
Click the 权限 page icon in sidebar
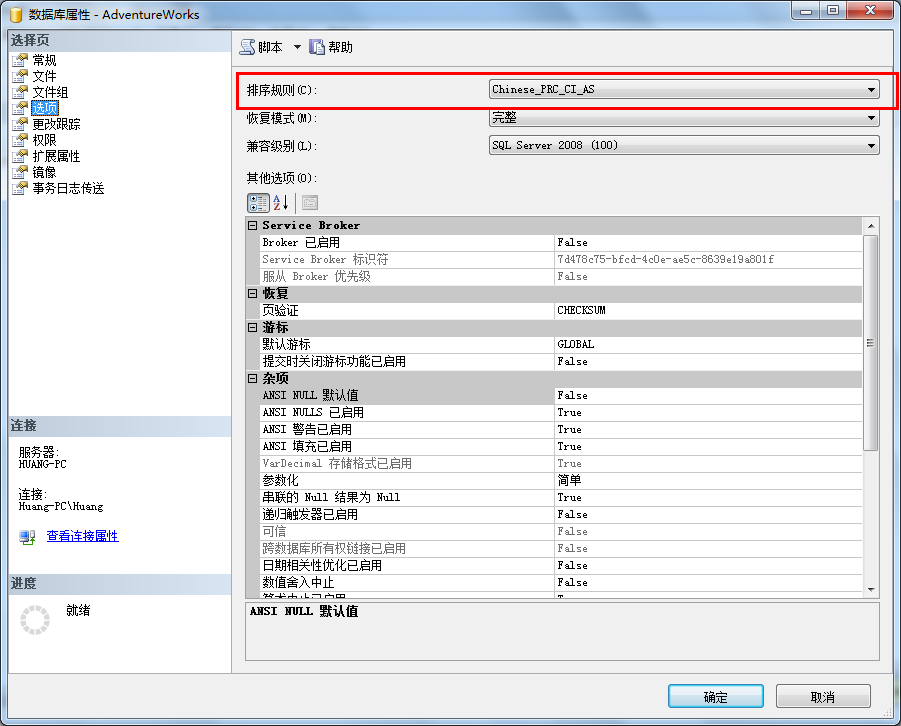tap(22, 140)
